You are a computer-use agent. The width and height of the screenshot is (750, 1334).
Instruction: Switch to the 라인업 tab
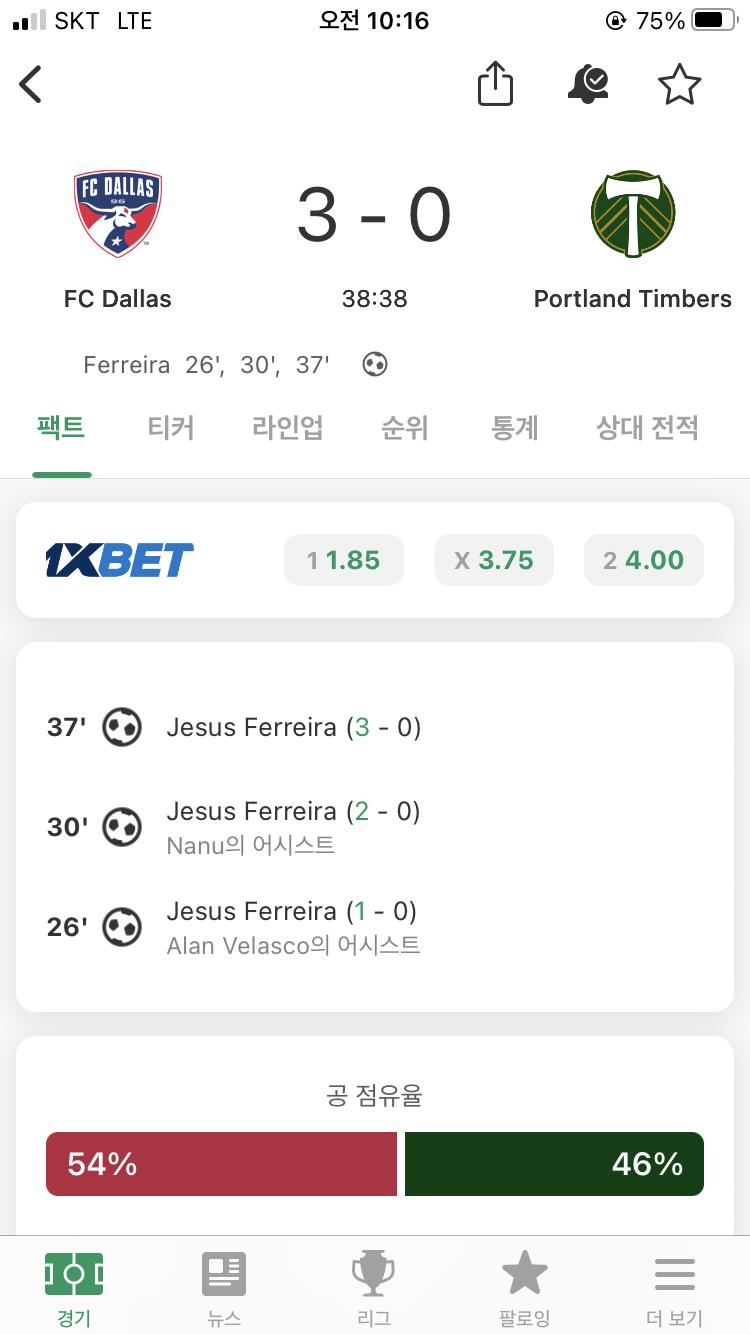click(288, 429)
